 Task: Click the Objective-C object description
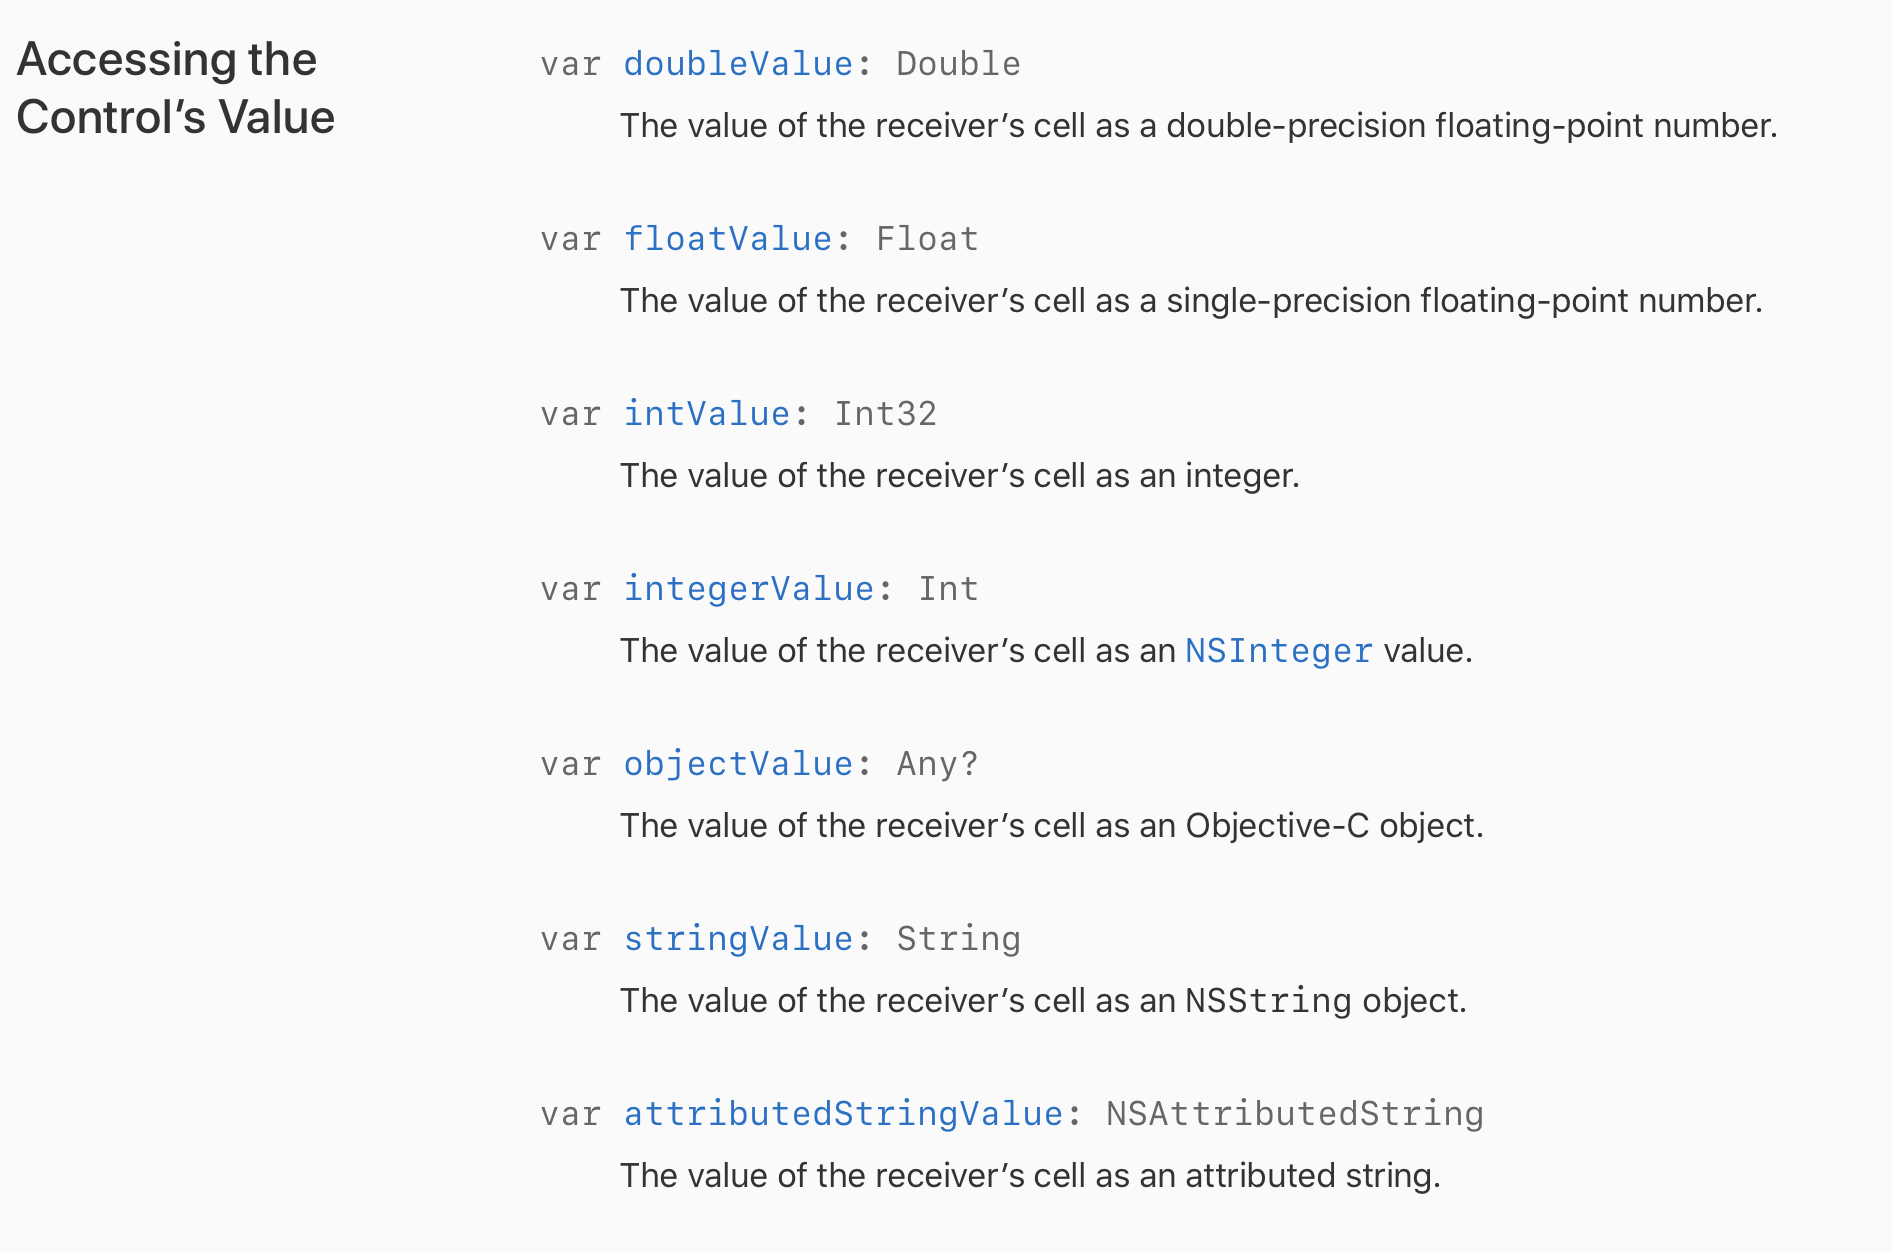click(x=1051, y=826)
